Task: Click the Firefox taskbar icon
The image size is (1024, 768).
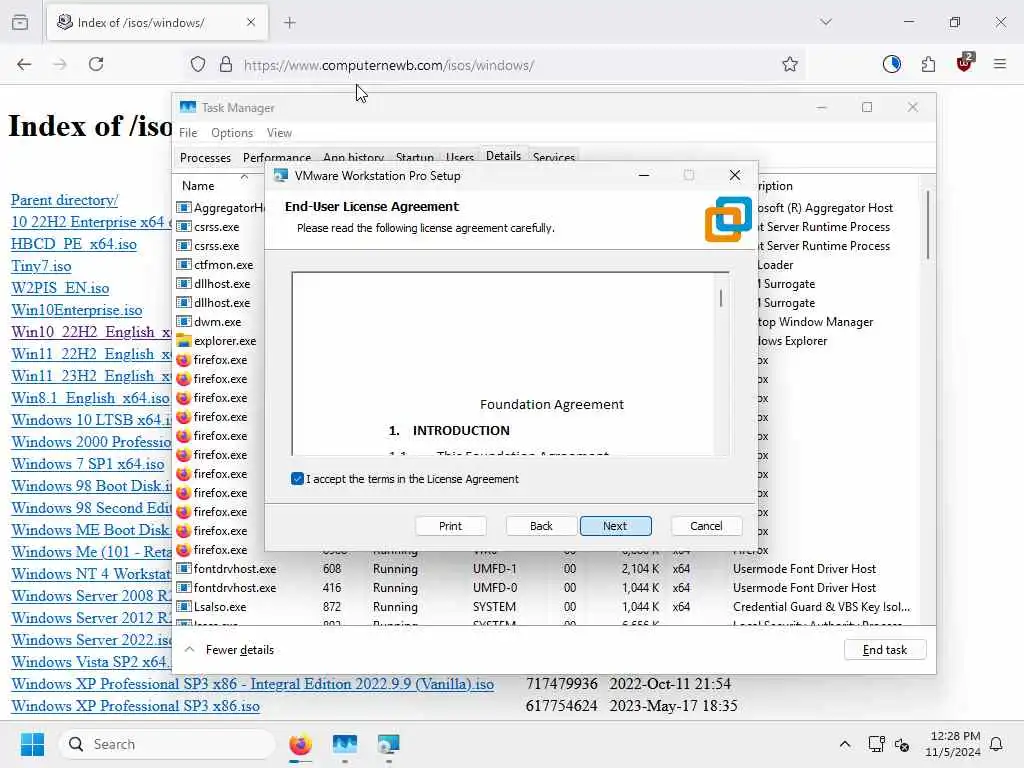Action: 300,744
